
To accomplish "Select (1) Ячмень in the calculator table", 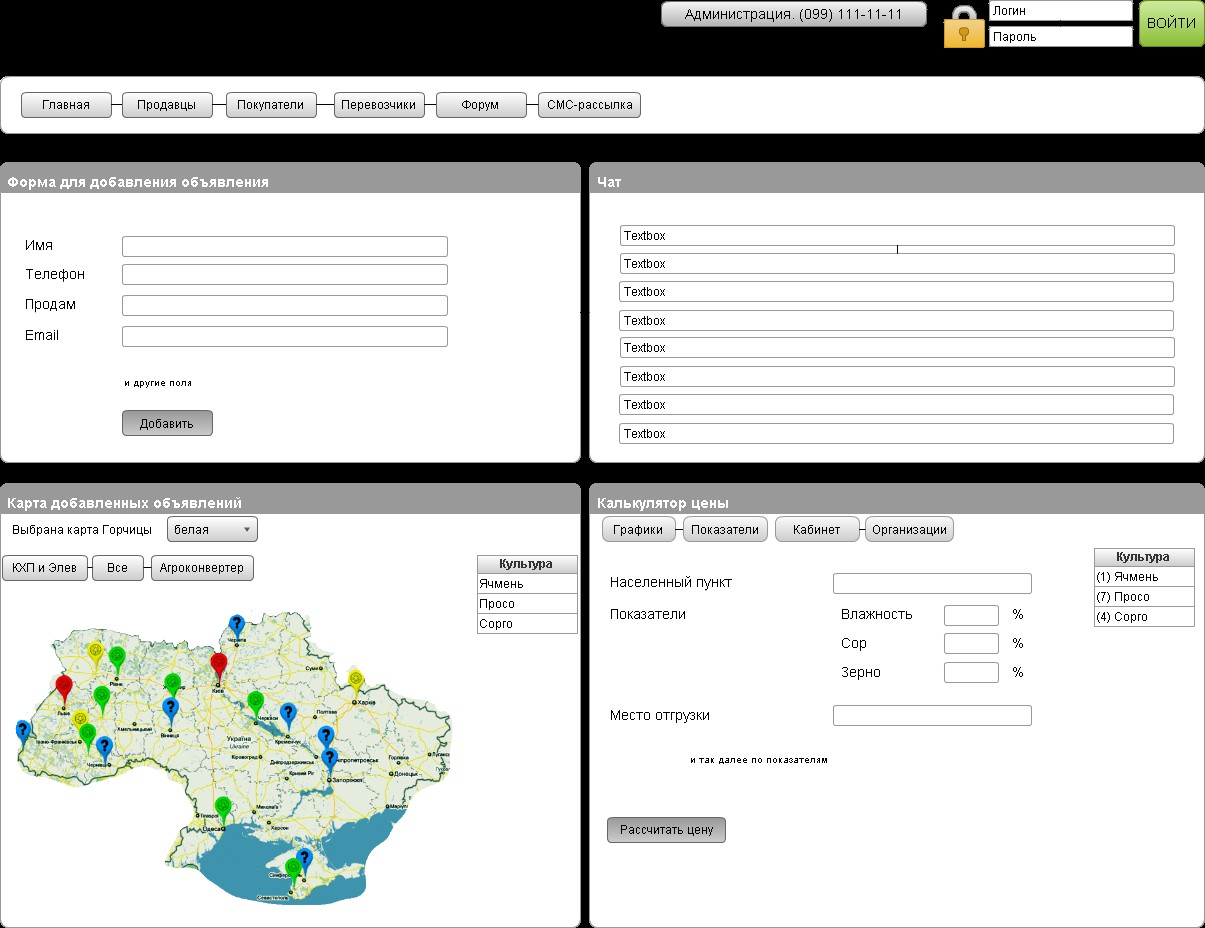I will [x=1144, y=577].
